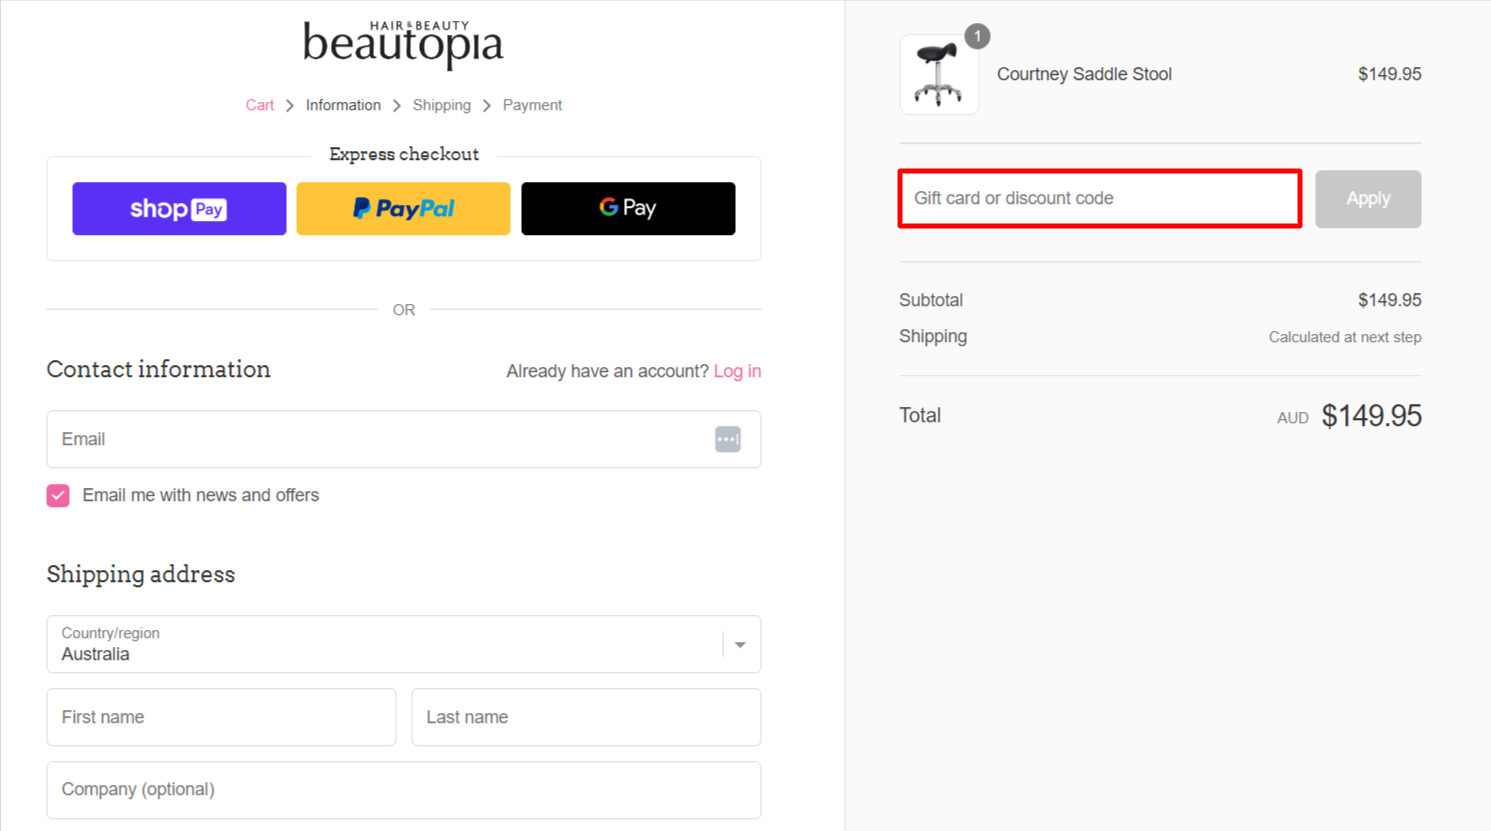Click the breadcrumb chevron after Cart

click(x=288, y=104)
